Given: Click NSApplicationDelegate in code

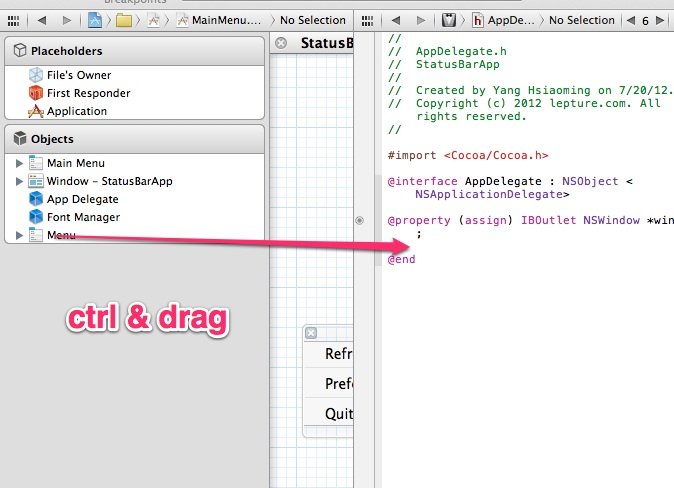Looking at the screenshot, I should 489,194.
